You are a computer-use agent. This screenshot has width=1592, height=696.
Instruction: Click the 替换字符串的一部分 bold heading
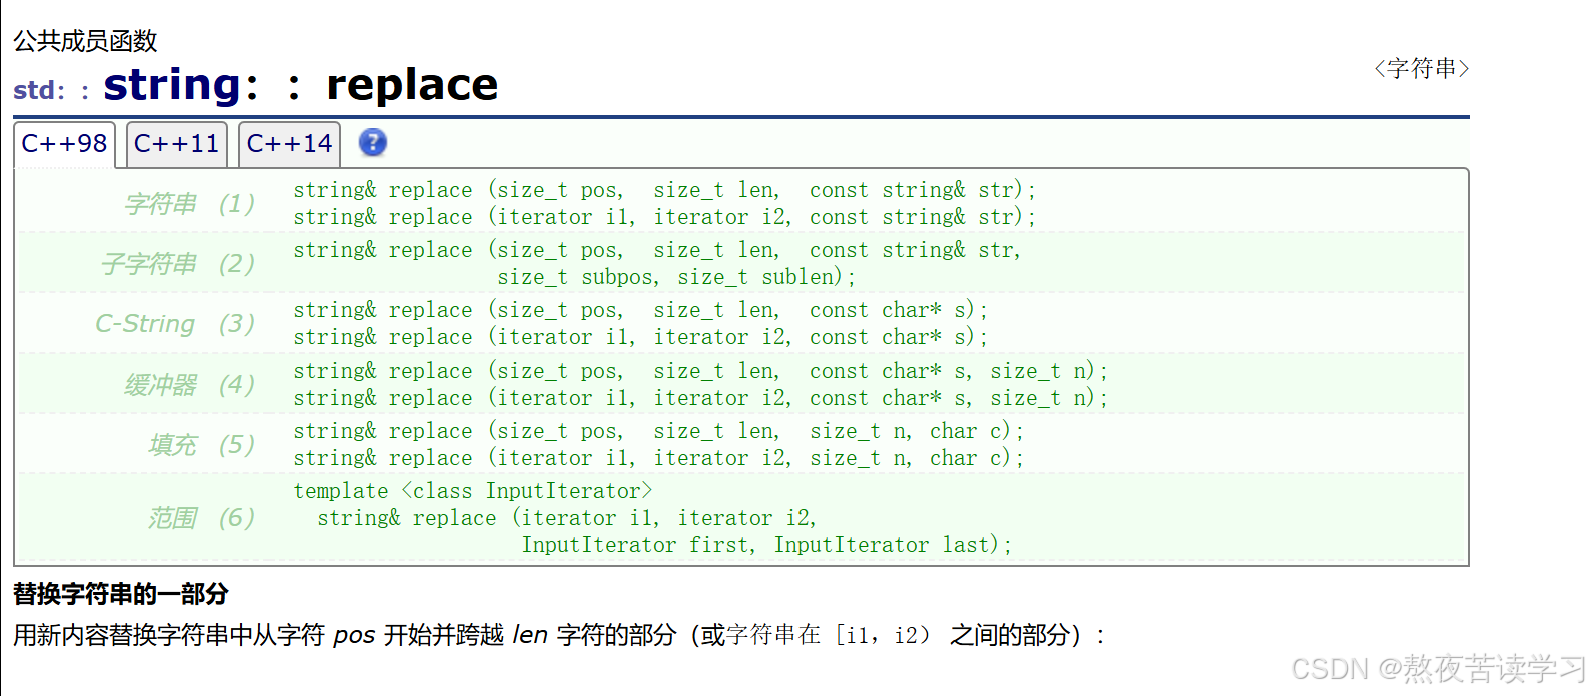tap(120, 594)
